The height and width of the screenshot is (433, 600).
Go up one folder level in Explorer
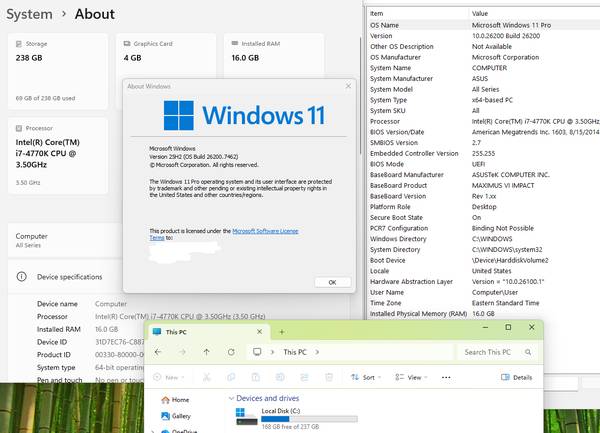206,352
